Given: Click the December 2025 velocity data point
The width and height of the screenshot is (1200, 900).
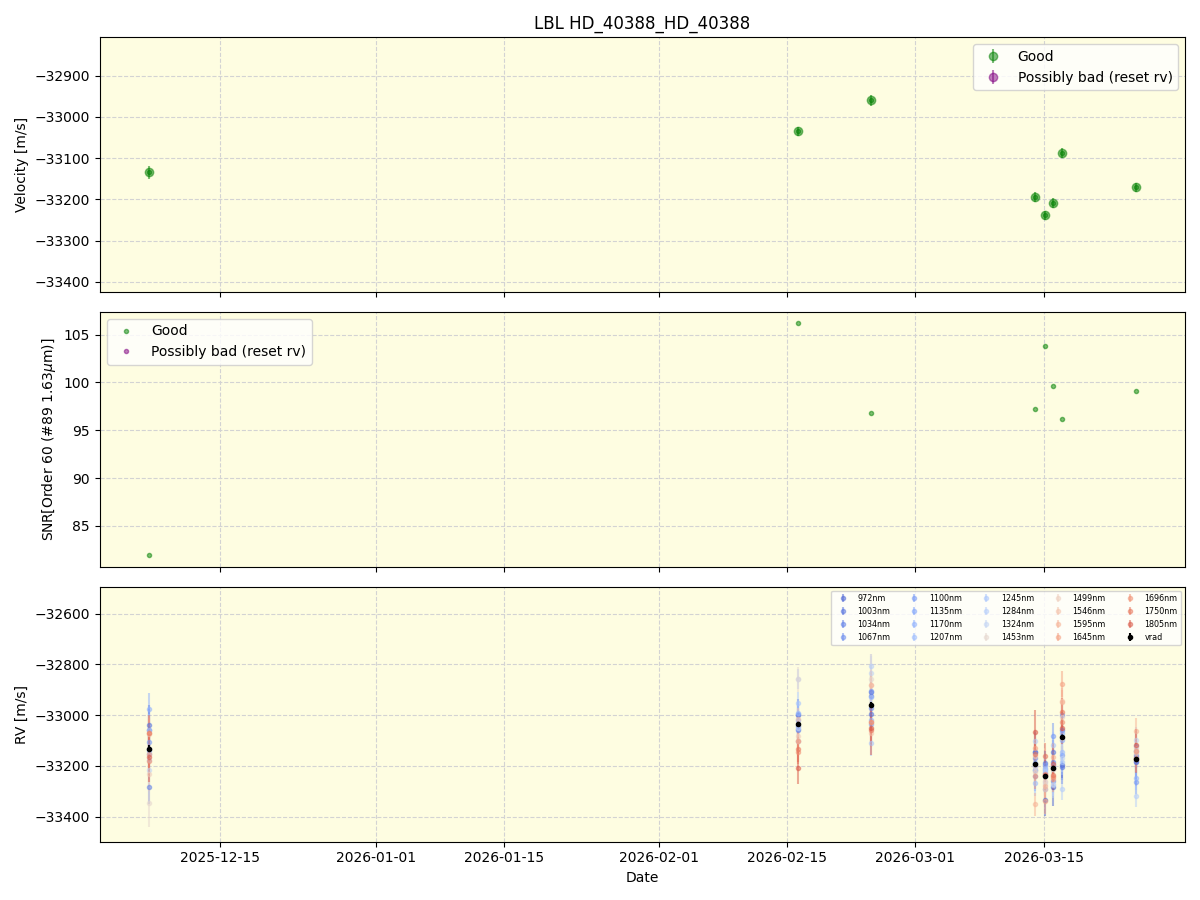Looking at the screenshot, I should click(x=149, y=172).
